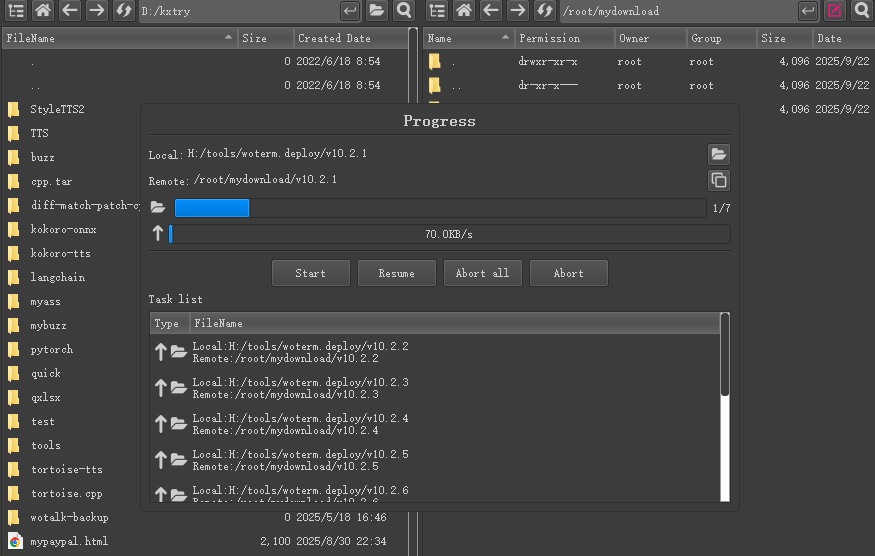Click the local pane home icon
The height and width of the screenshot is (556, 875).
coord(43,11)
